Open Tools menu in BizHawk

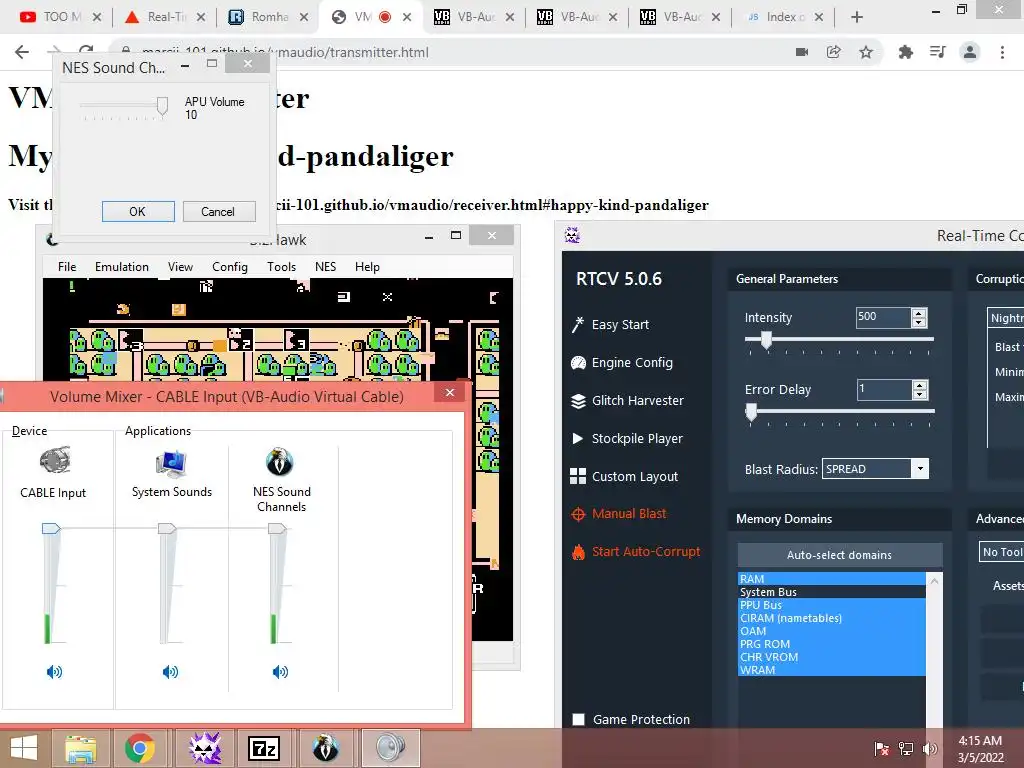(x=281, y=266)
